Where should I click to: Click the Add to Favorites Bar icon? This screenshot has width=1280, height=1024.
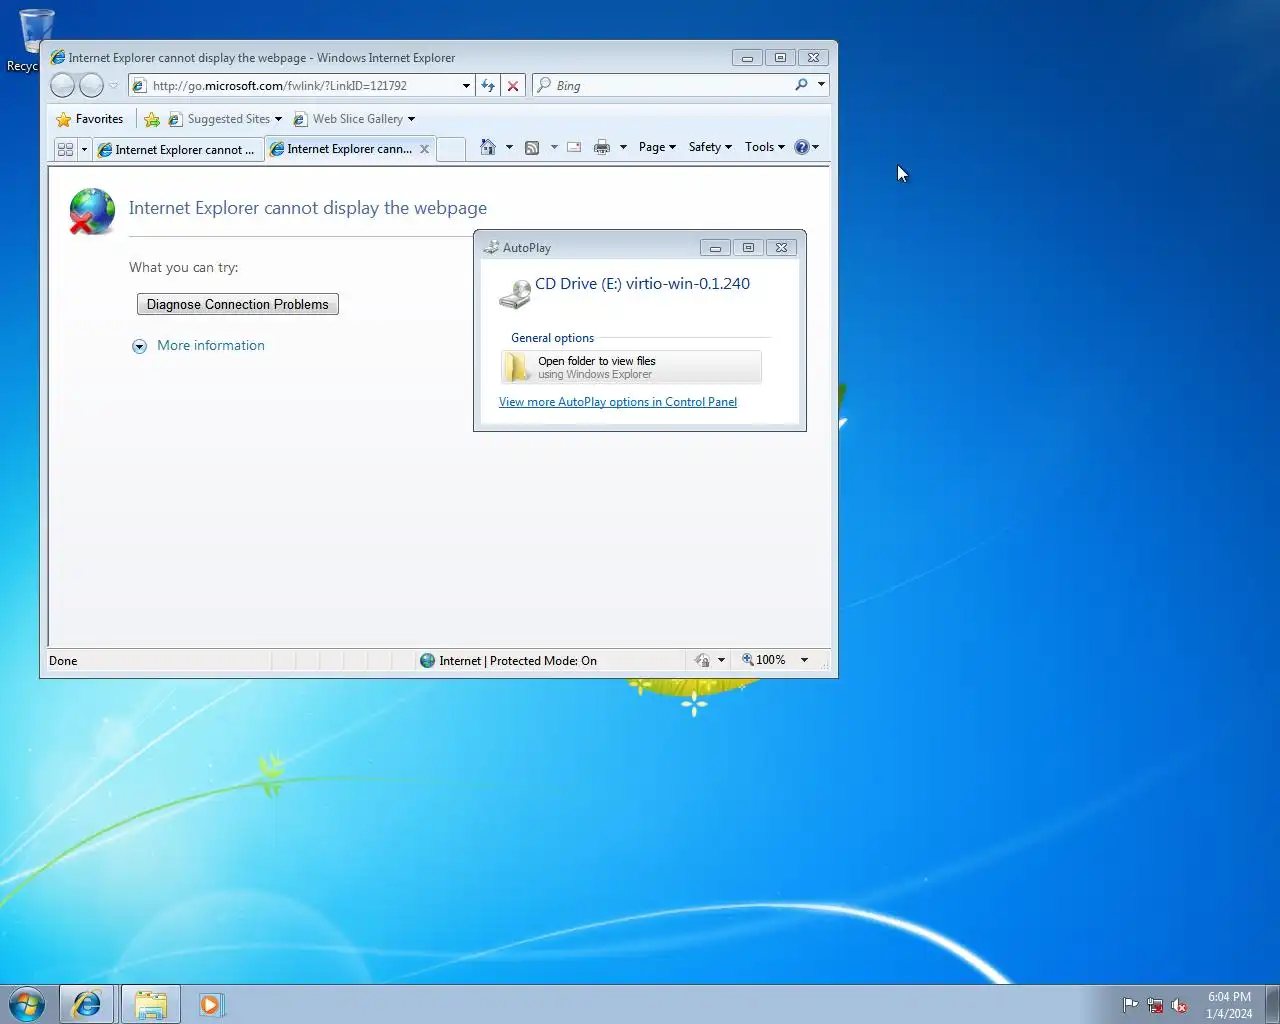(x=152, y=119)
